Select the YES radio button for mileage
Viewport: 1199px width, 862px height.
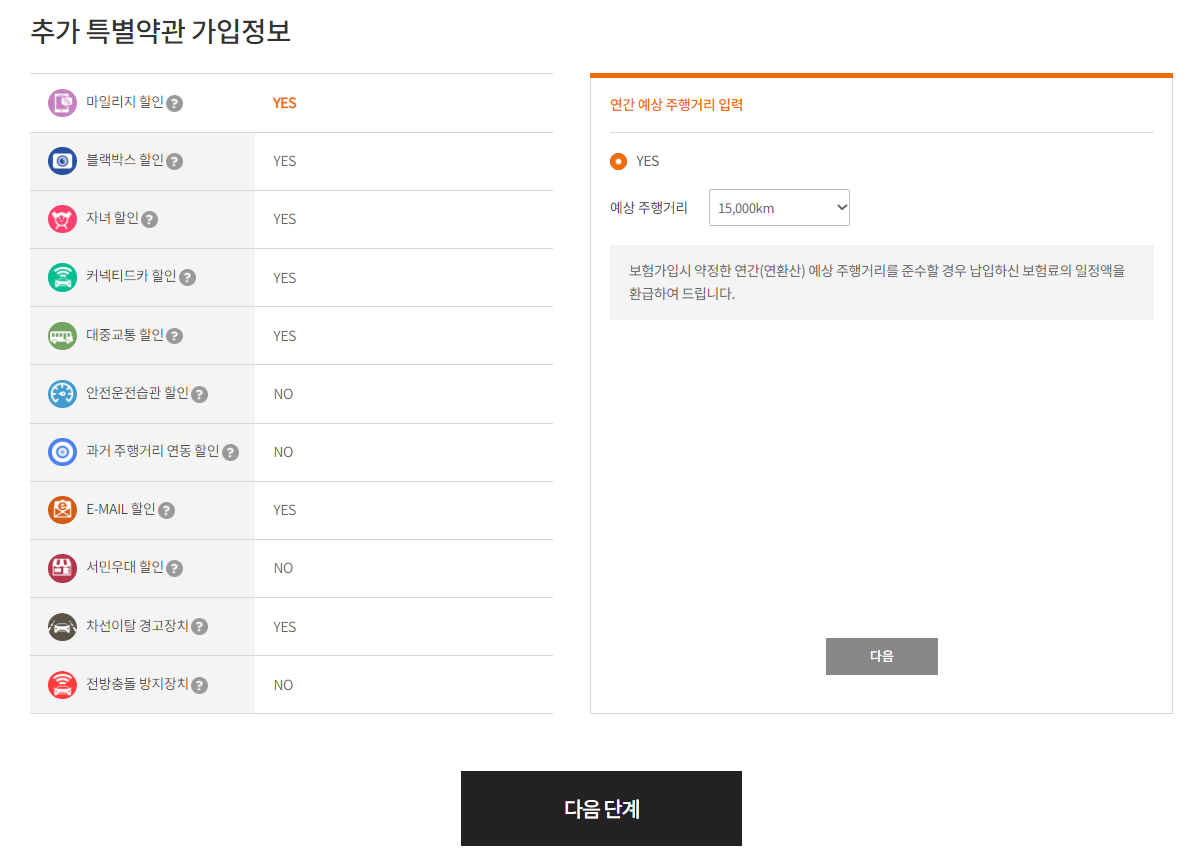point(618,161)
